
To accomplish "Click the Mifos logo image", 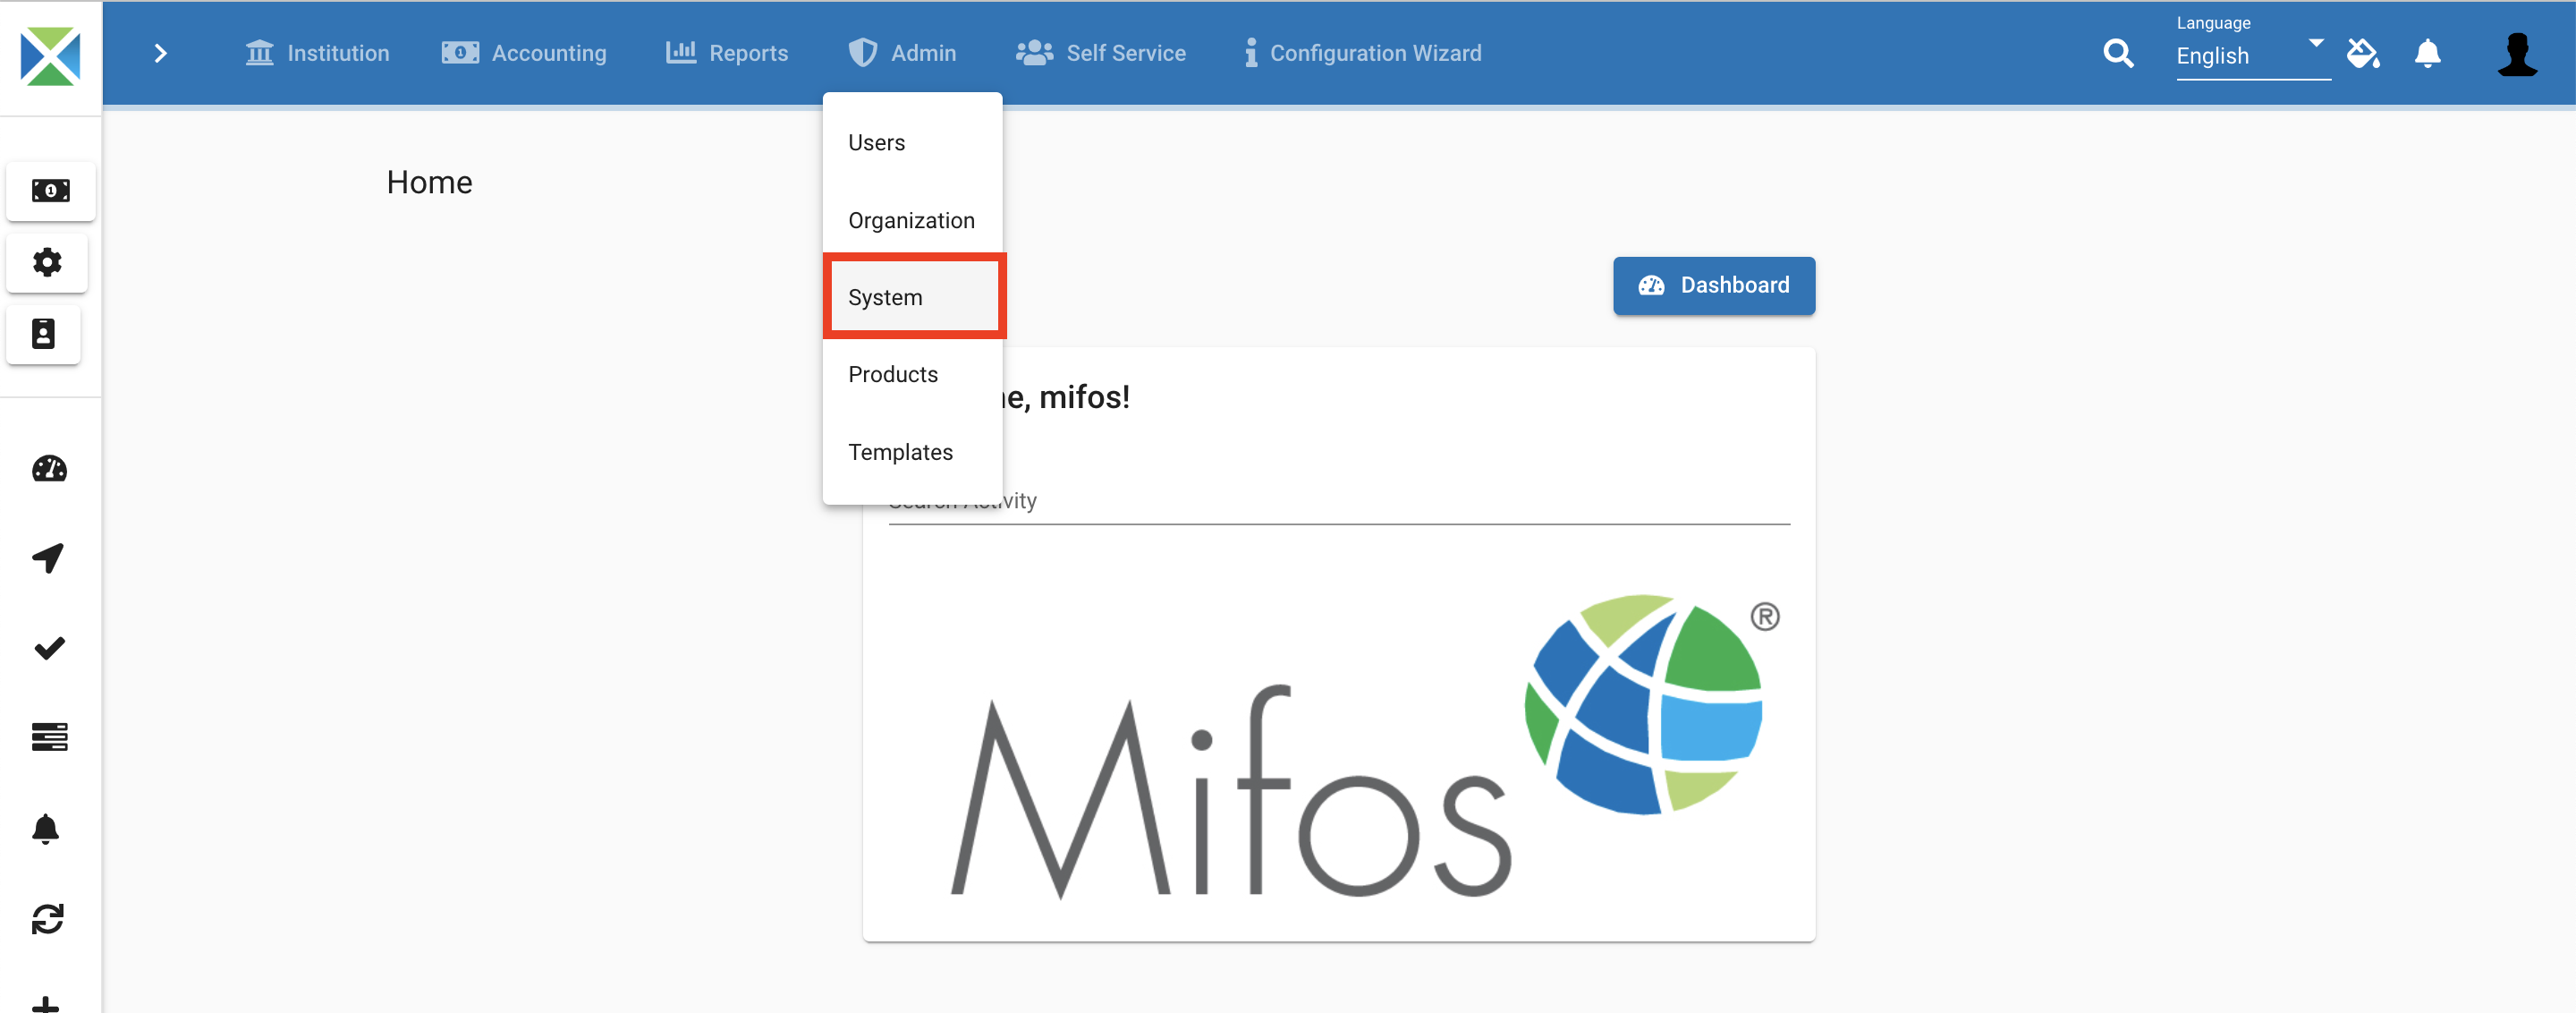I will pos(1365,746).
